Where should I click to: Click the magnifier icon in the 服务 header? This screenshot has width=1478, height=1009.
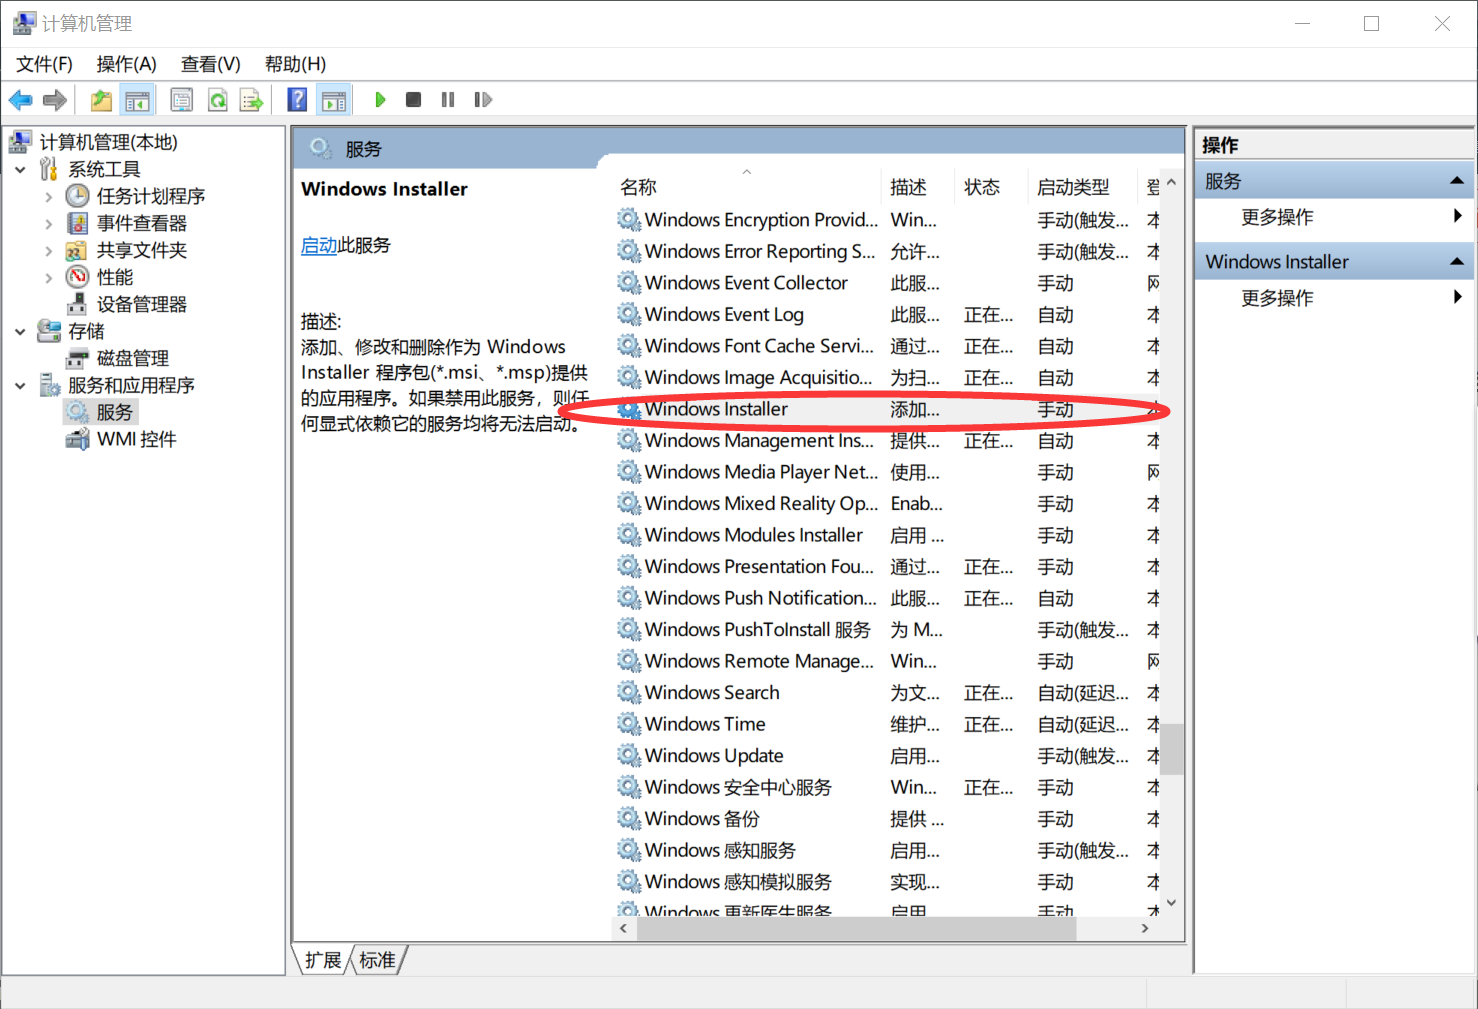pyautogui.click(x=321, y=148)
